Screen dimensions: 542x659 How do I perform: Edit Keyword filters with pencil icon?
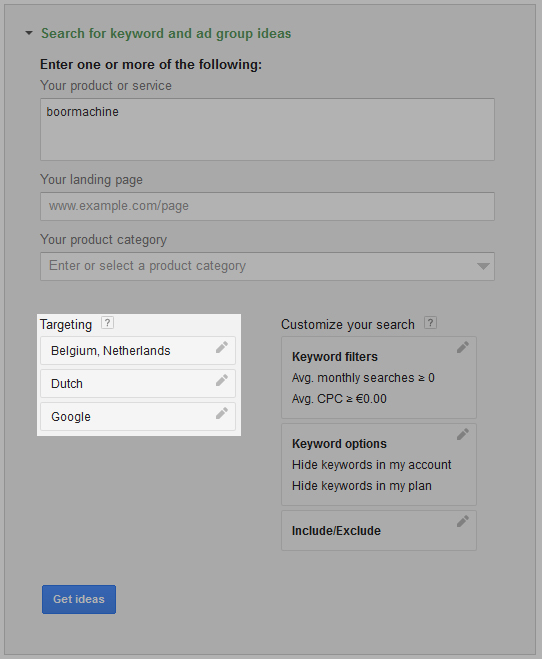pos(463,347)
